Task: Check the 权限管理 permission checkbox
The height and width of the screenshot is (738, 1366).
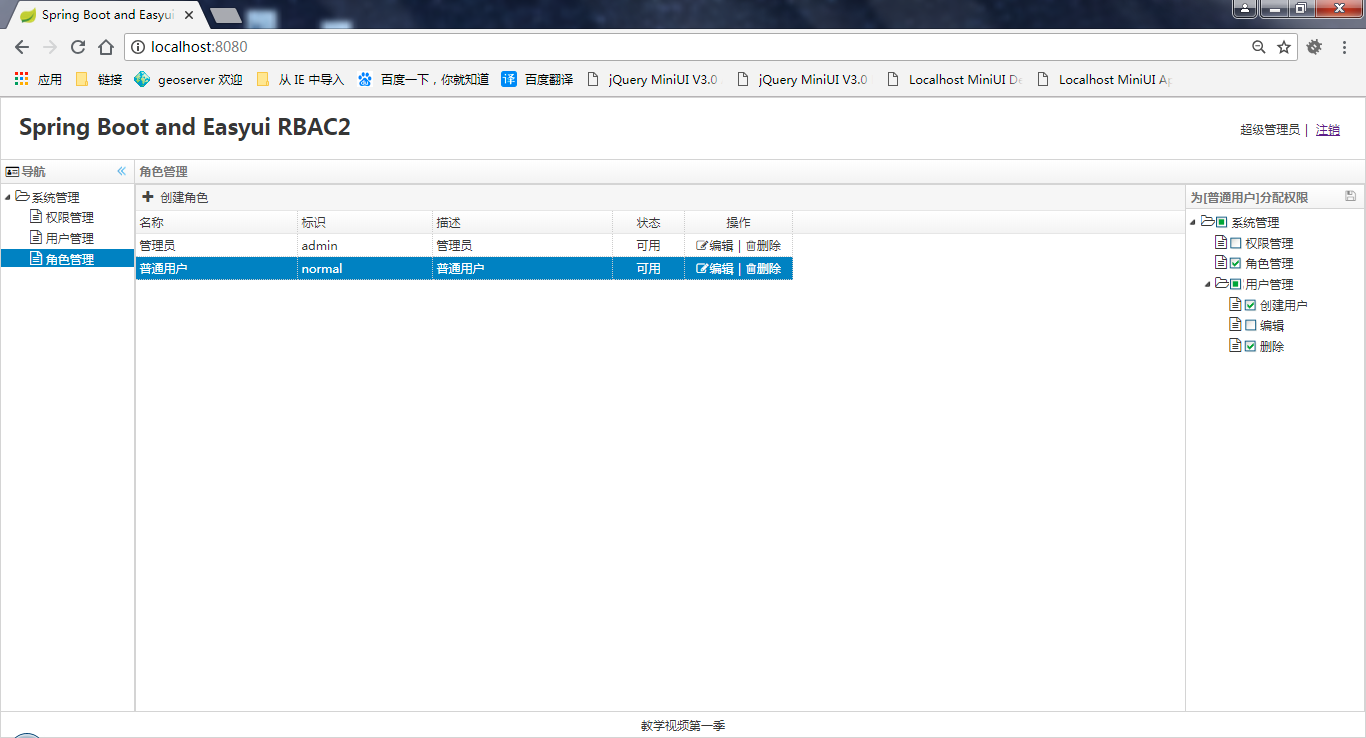Action: pyautogui.click(x=1236, y=243)
